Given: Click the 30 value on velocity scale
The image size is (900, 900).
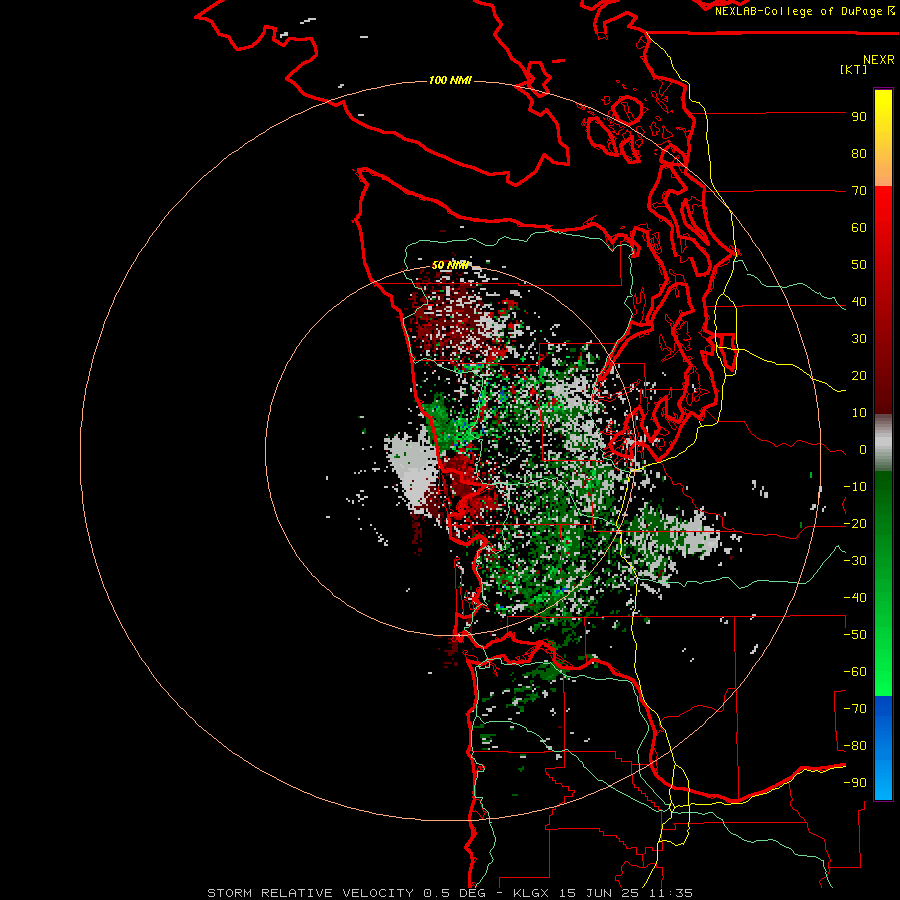Looking at the screenshot, I should [859, 339].
